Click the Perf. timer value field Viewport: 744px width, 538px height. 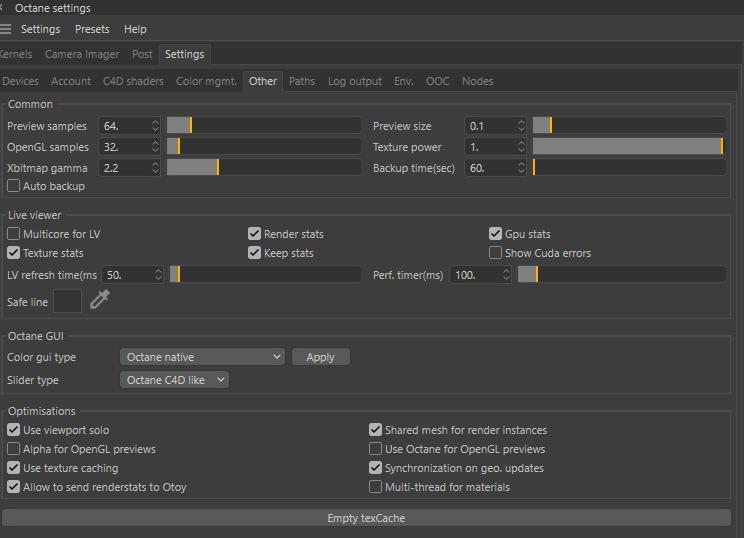point(480,275)
